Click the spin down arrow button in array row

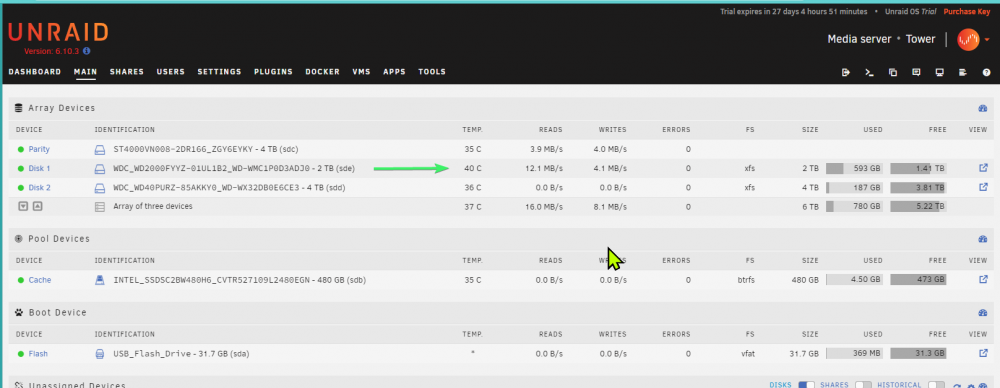tap(24, 207)
